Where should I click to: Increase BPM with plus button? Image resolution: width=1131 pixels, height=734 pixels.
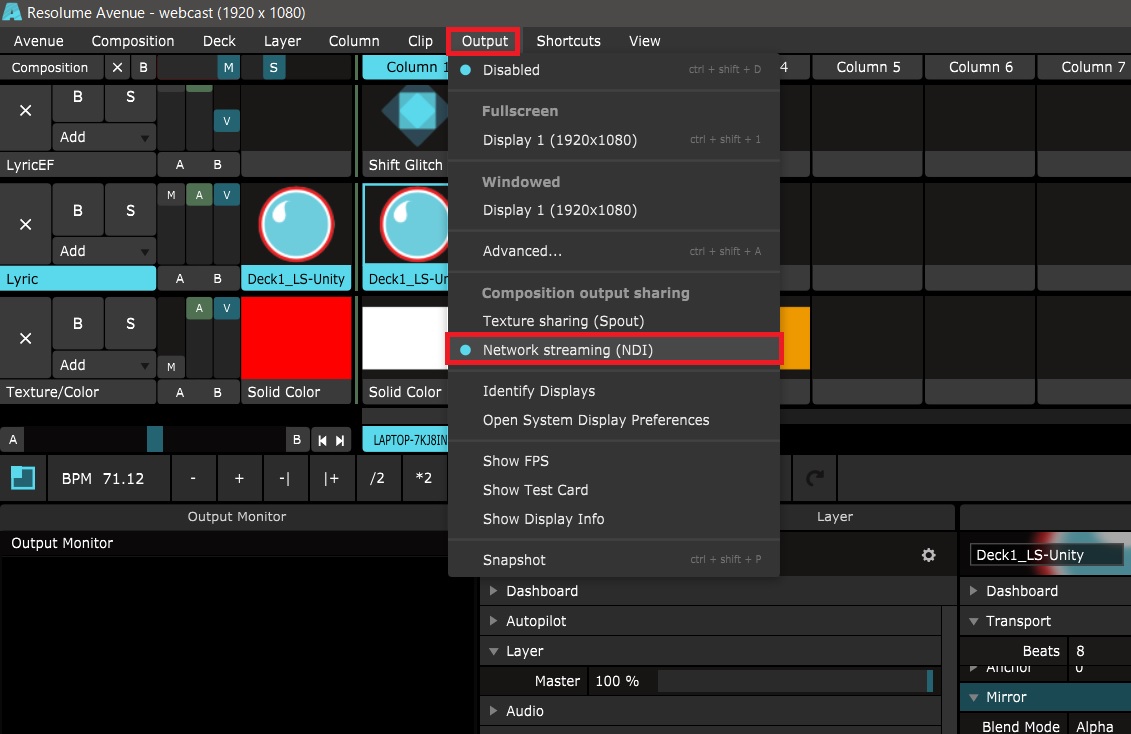[x=239, y=478]
